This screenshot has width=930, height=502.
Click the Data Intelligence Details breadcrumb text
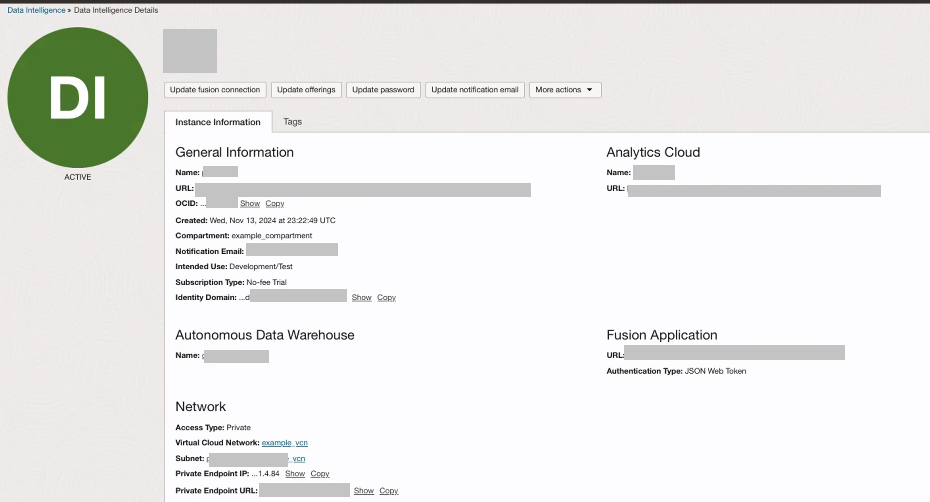point(116,10)
